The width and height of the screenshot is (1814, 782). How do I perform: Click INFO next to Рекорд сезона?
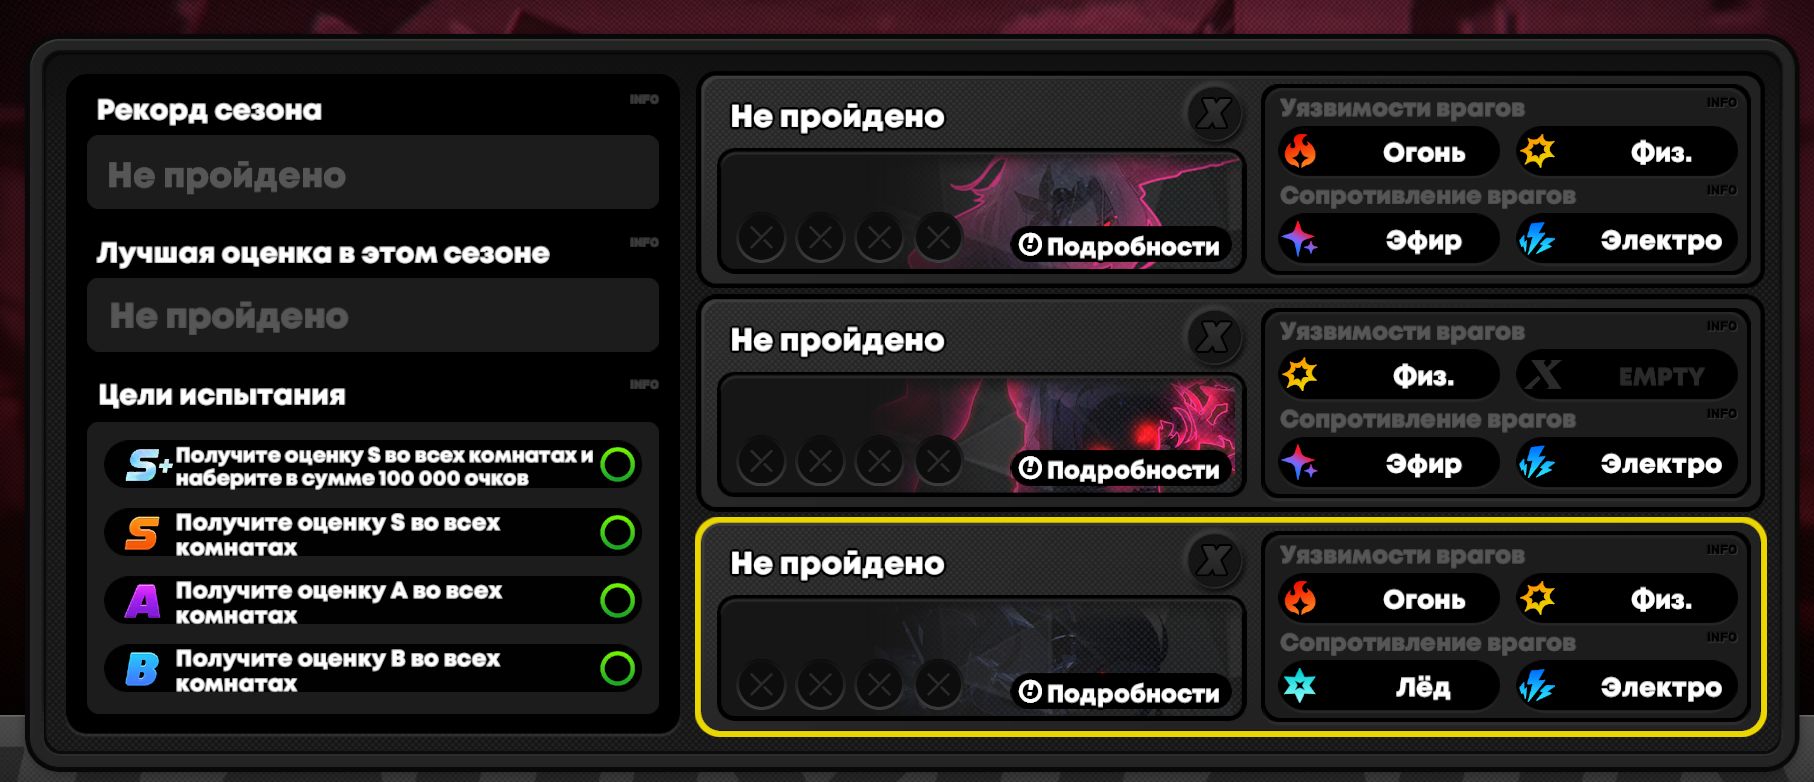pos(644,100)
